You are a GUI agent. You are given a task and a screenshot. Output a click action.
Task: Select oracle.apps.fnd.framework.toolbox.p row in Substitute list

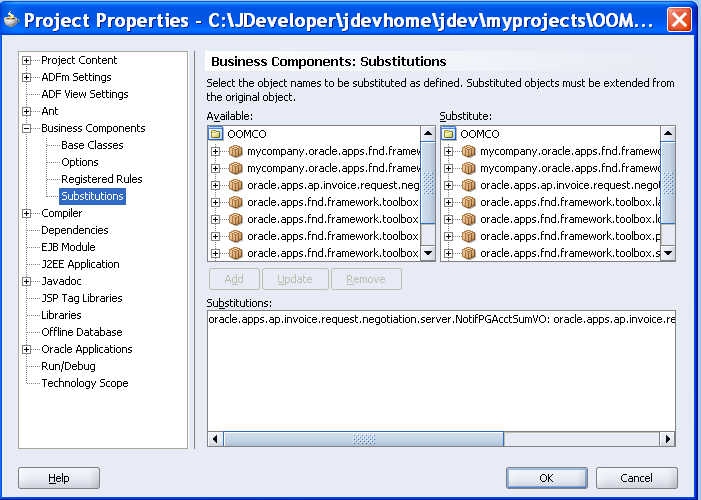tap(570, 236)
